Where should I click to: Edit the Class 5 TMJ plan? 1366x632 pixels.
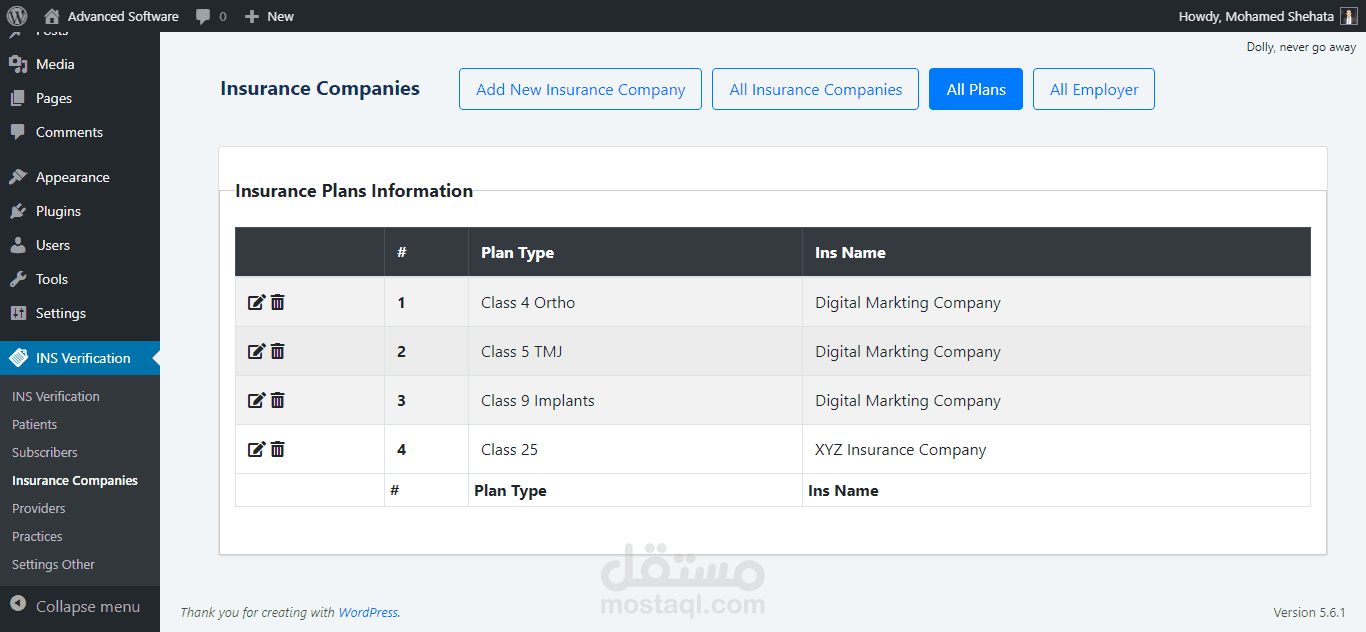tap(256, 351)
